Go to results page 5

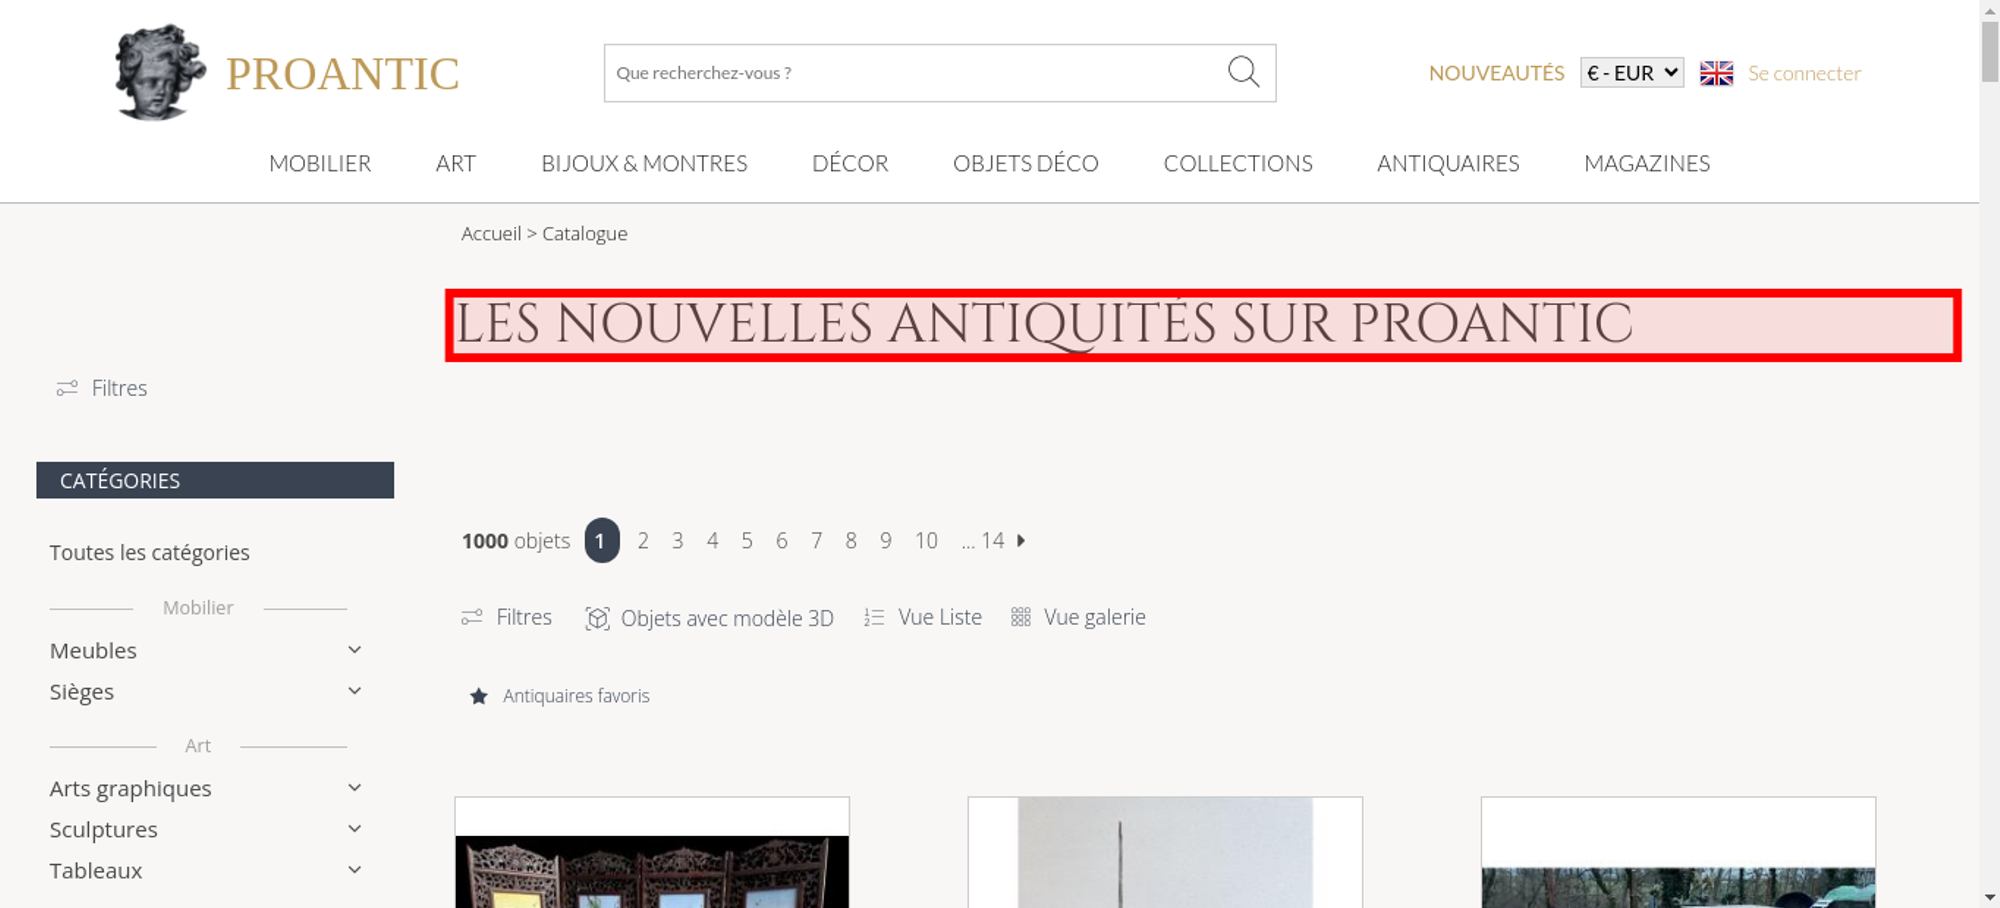pos(747,540)
